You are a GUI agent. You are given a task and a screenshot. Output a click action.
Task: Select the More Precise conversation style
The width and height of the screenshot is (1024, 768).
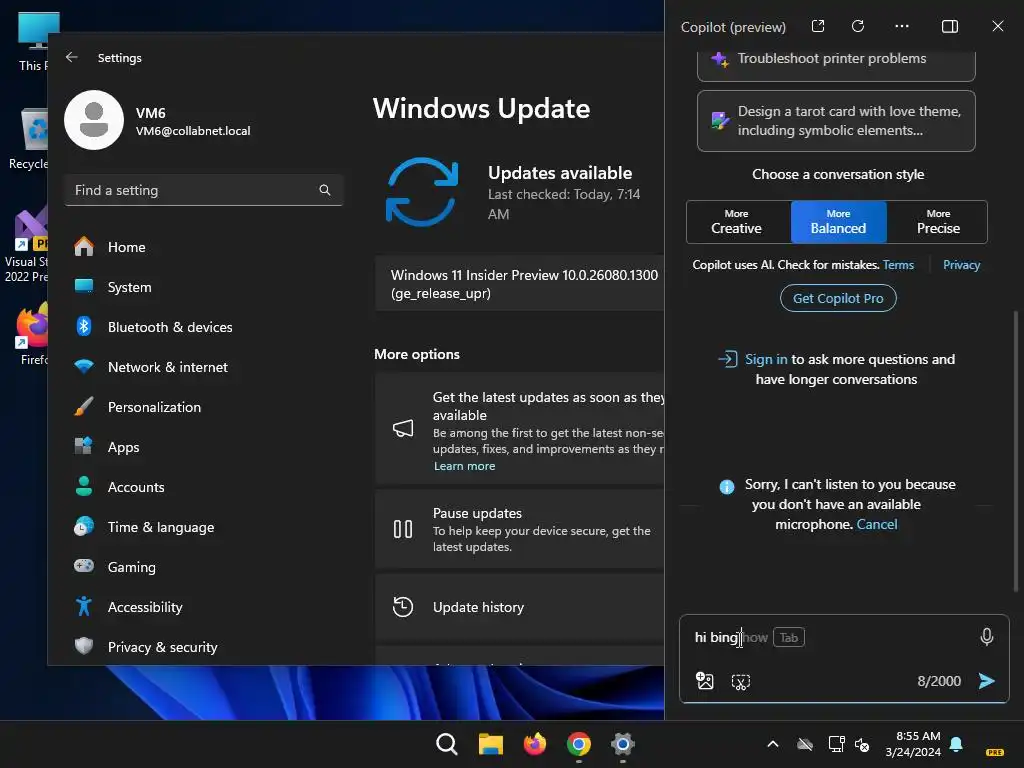pos(937,222)
